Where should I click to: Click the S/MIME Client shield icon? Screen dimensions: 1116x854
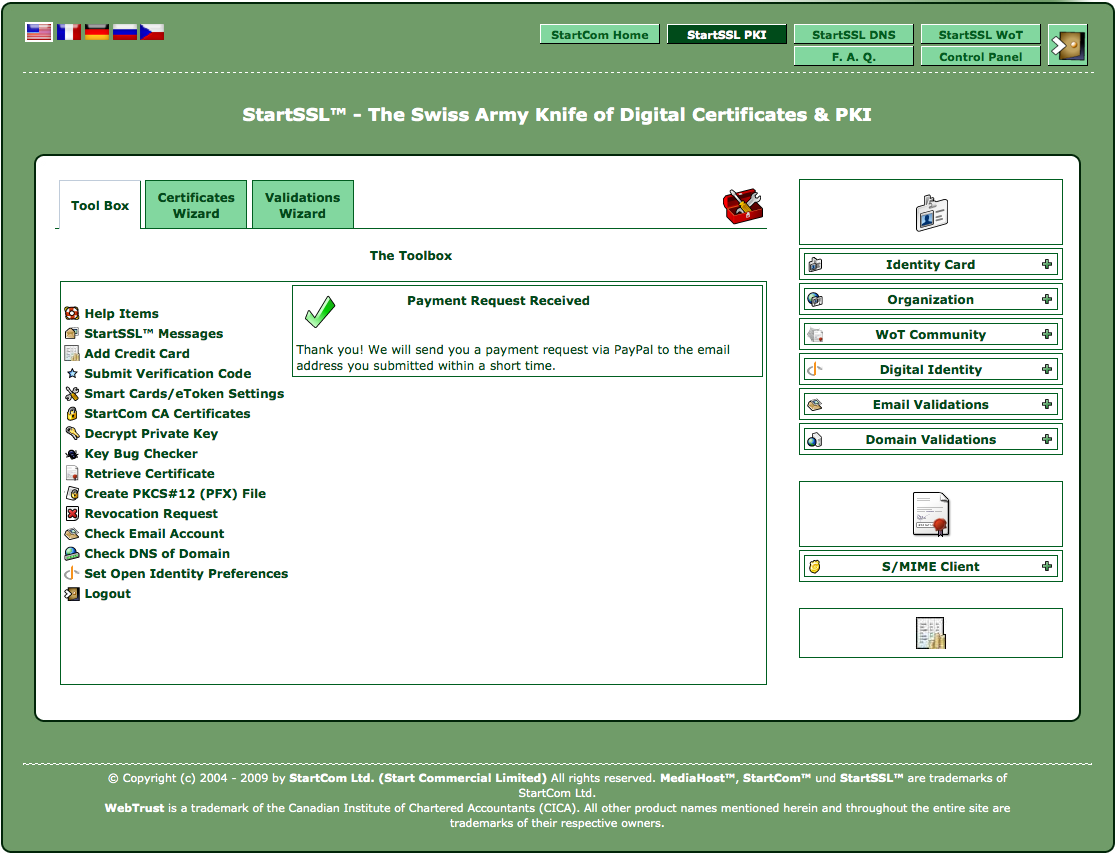click(815, 566)
